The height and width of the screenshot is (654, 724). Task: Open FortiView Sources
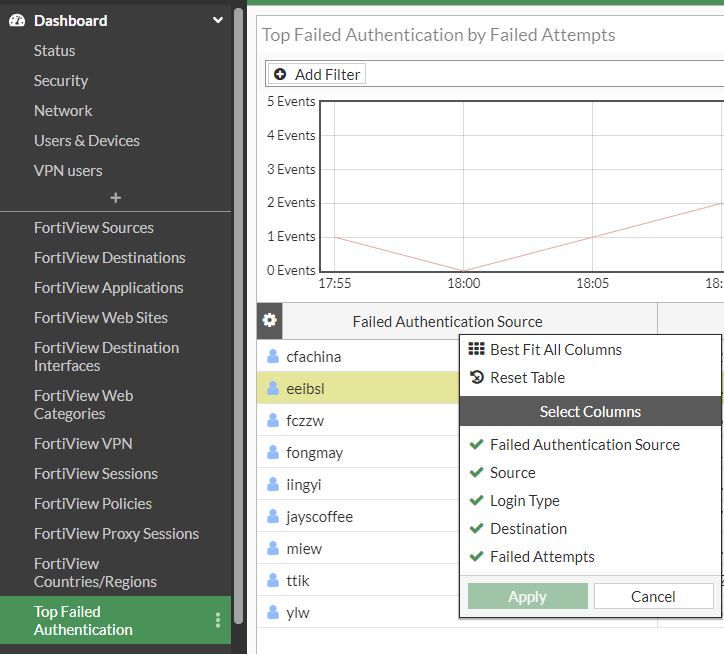[x=93, y=228]
